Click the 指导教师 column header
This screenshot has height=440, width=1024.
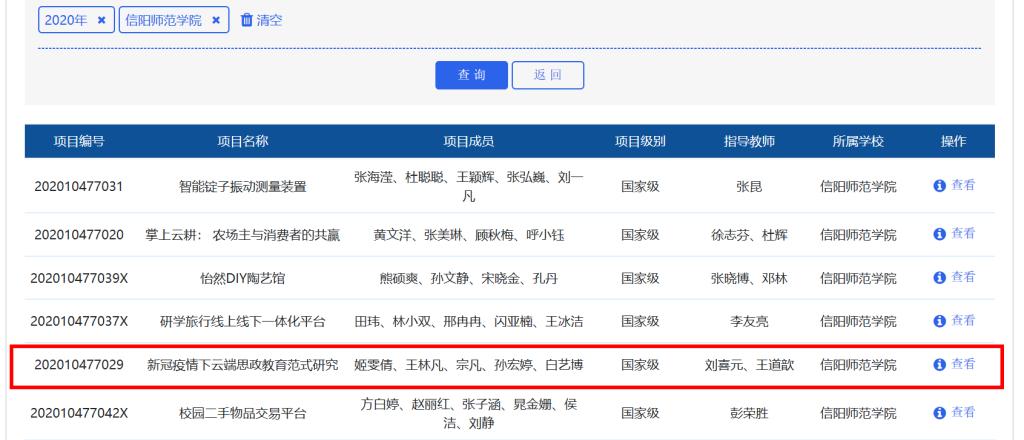click(750, 142)
